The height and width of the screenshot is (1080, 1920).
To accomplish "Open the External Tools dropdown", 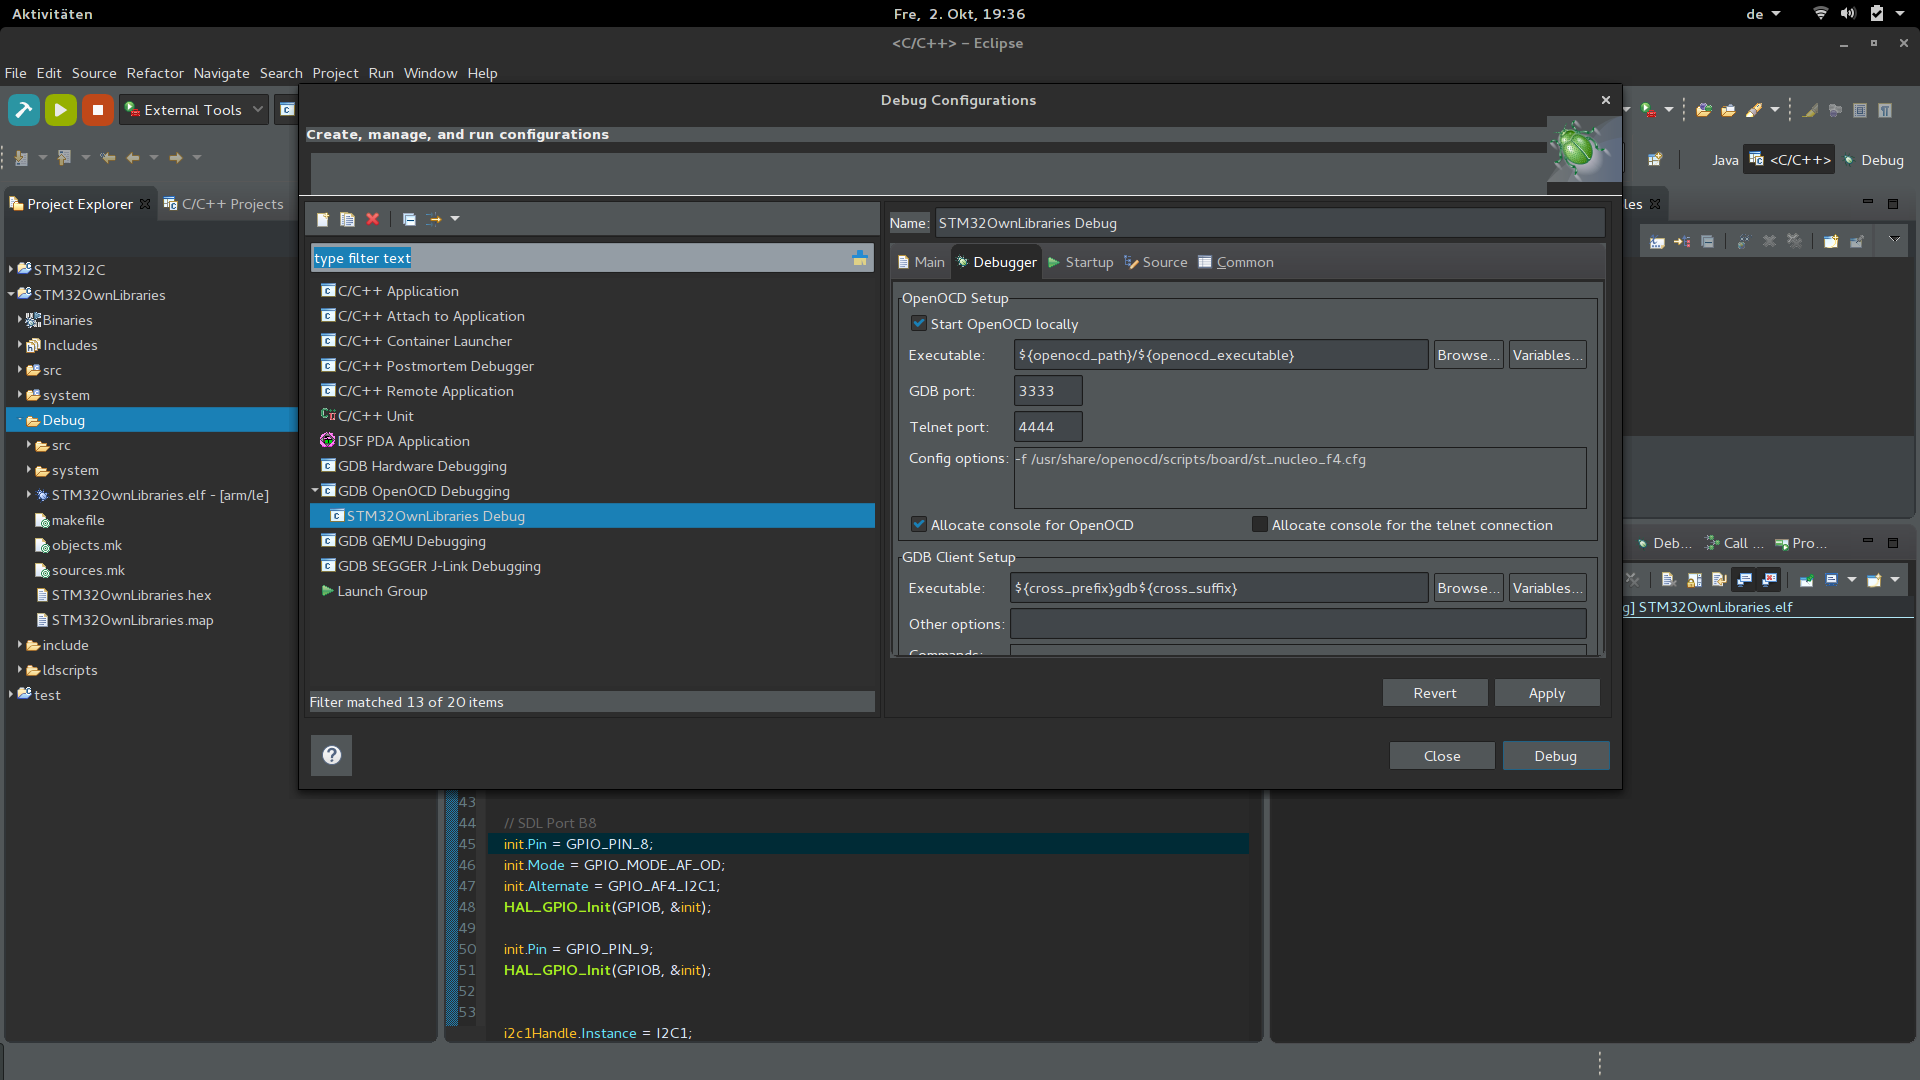I will [257, 110].
